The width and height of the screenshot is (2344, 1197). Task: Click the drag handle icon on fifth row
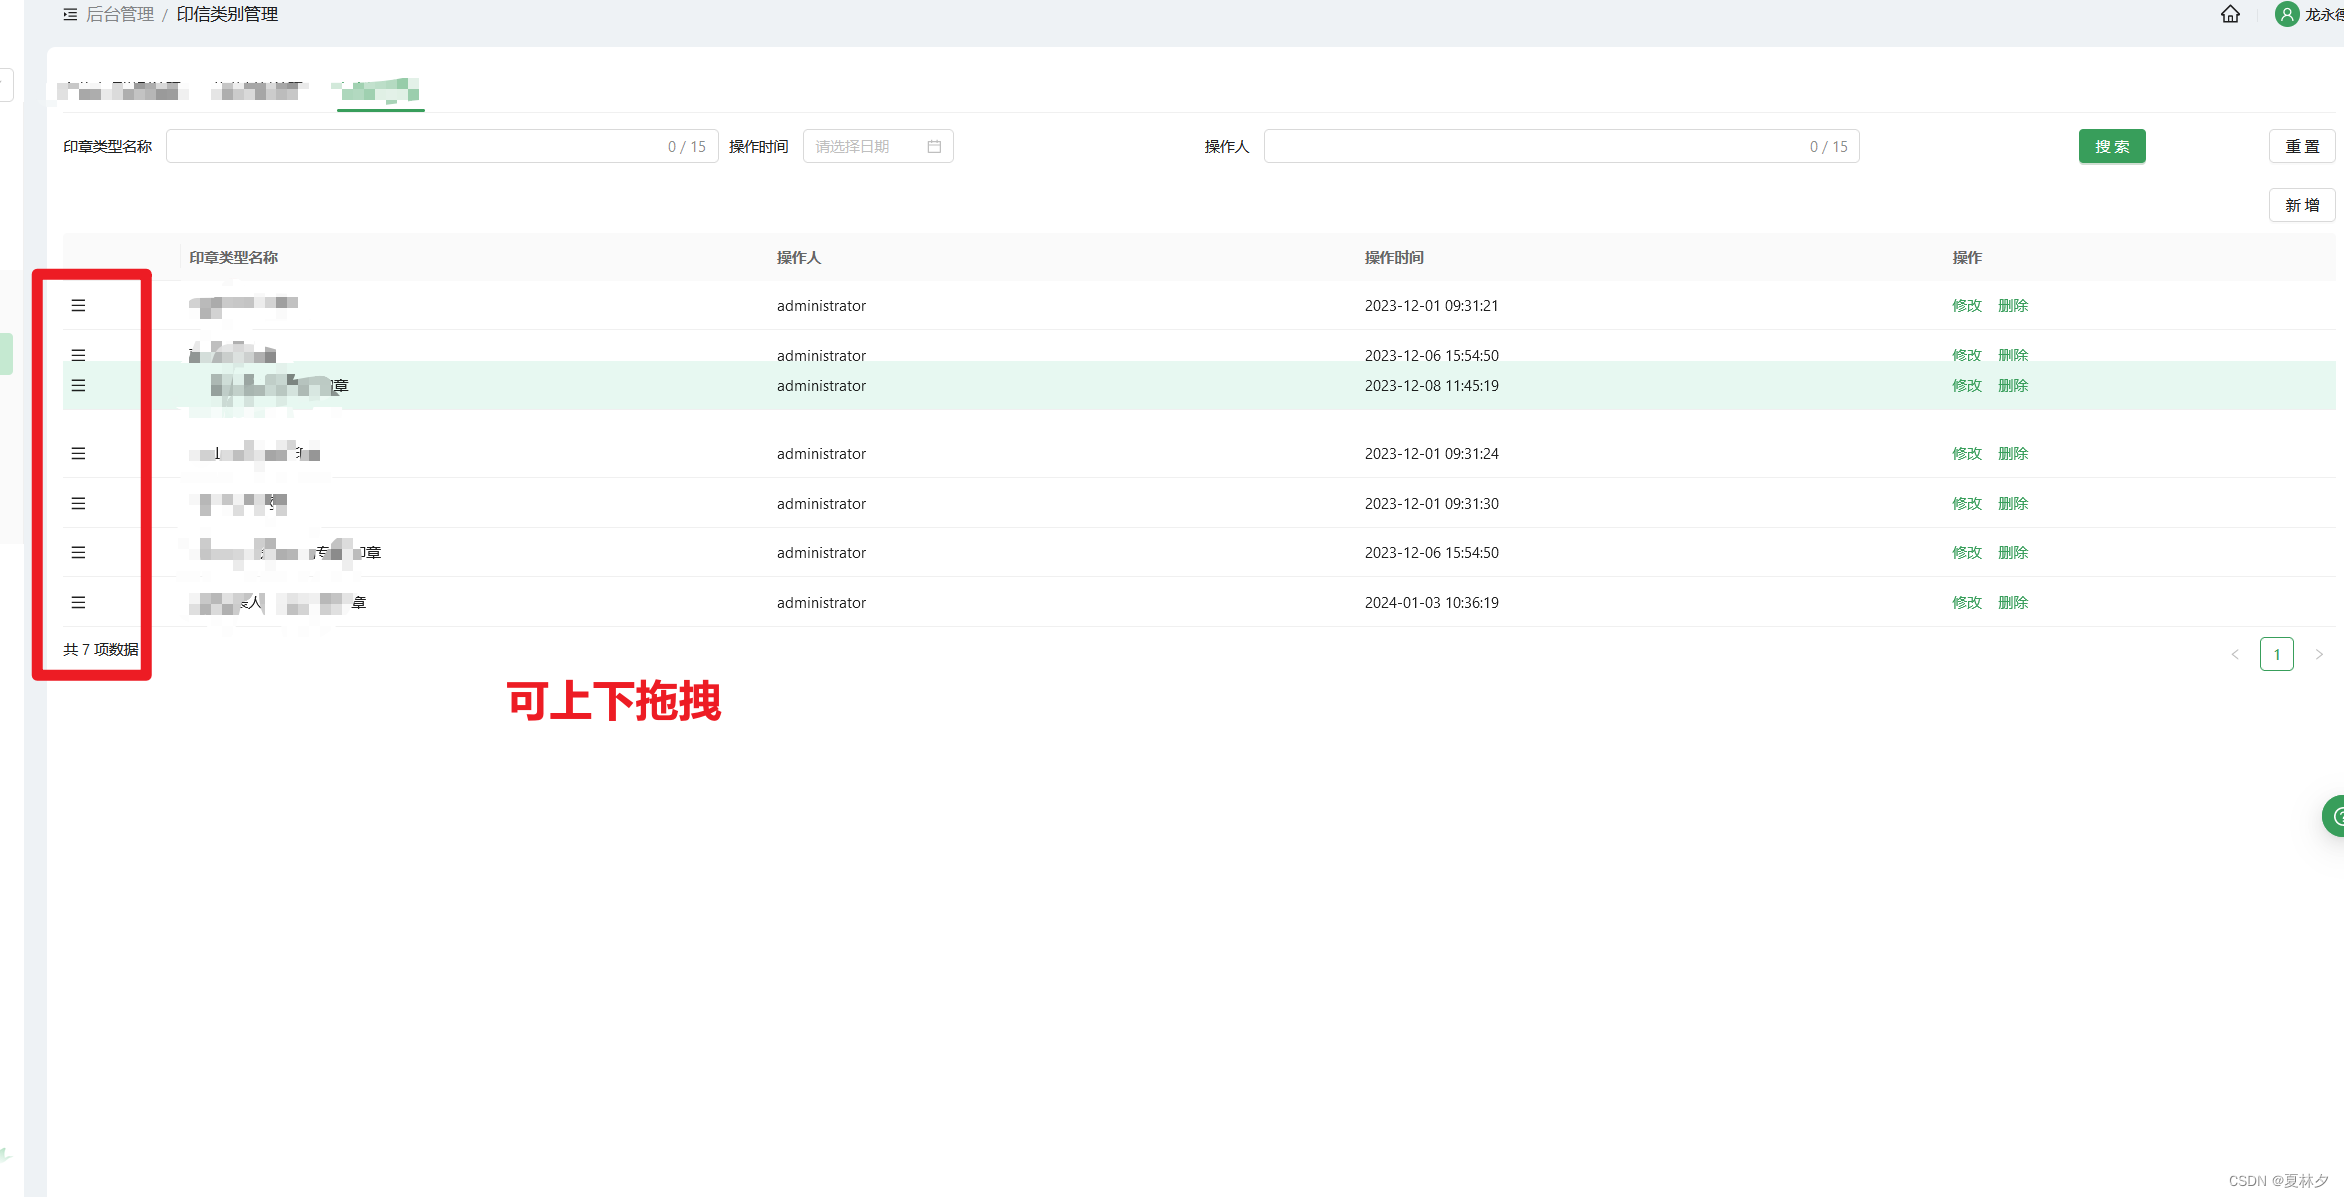coord(76,502)
